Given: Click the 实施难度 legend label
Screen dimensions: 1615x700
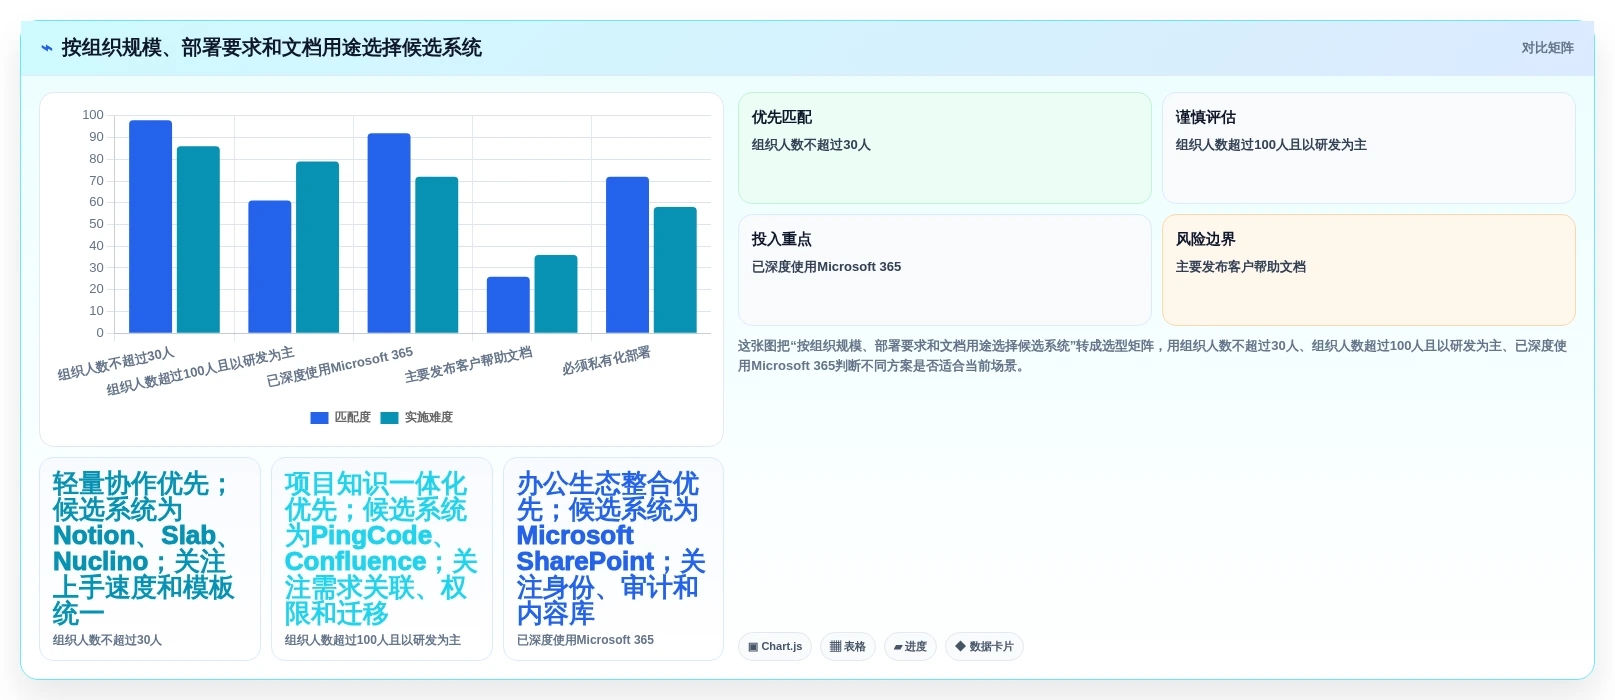Looking at the screenshot, I should [x=428, y=418].
